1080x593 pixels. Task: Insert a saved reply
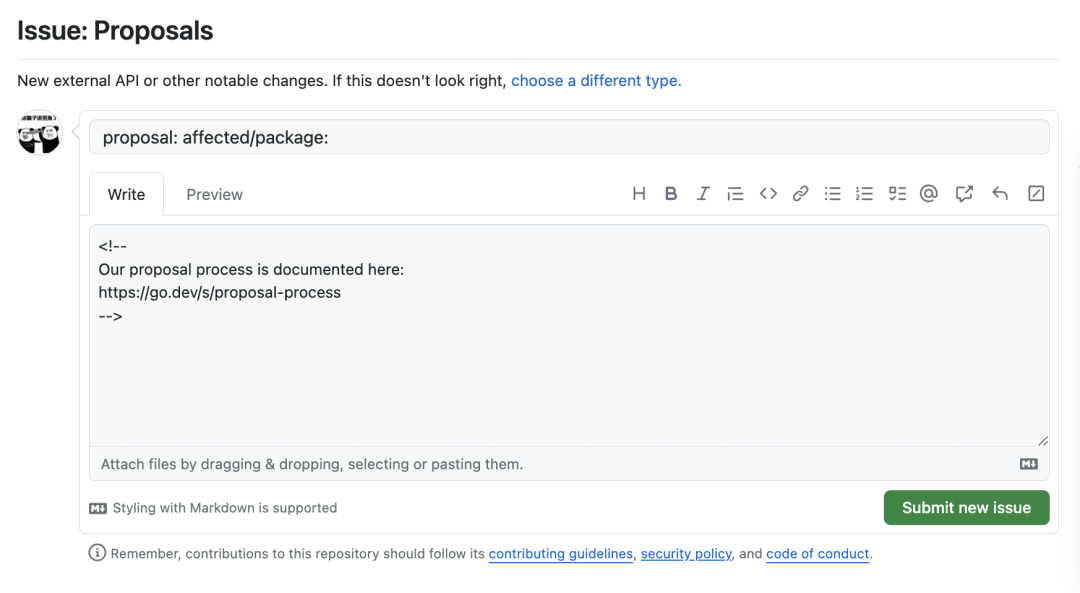coord(999,194)
